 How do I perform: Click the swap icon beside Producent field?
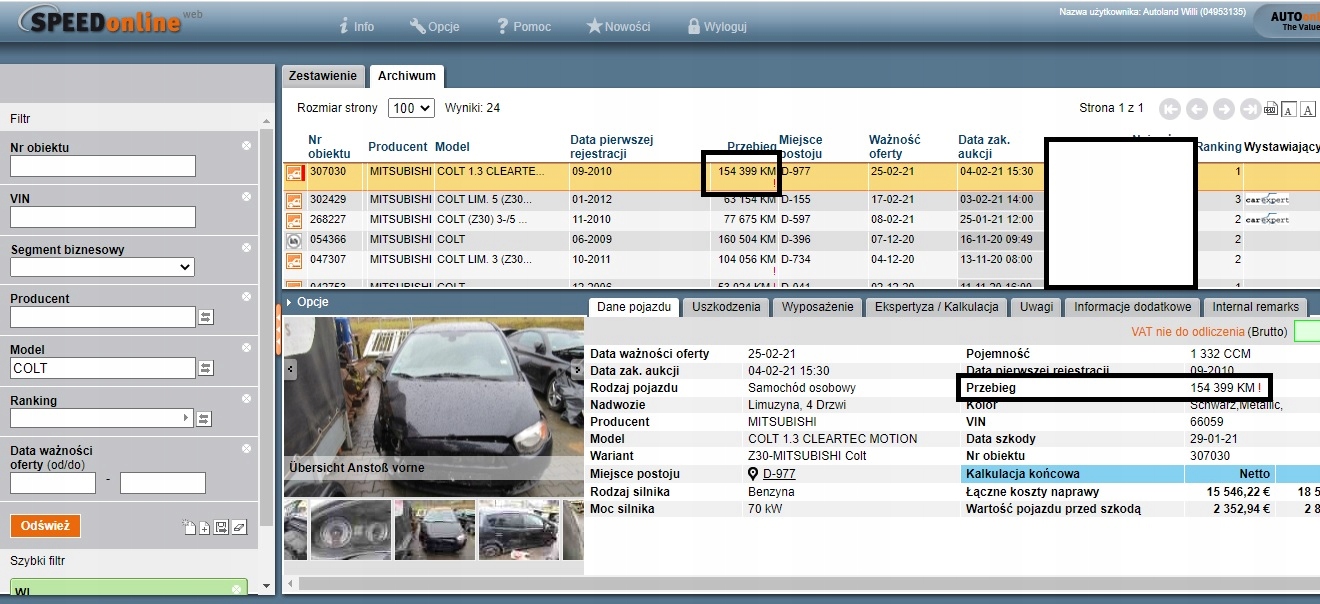(206, 317)
